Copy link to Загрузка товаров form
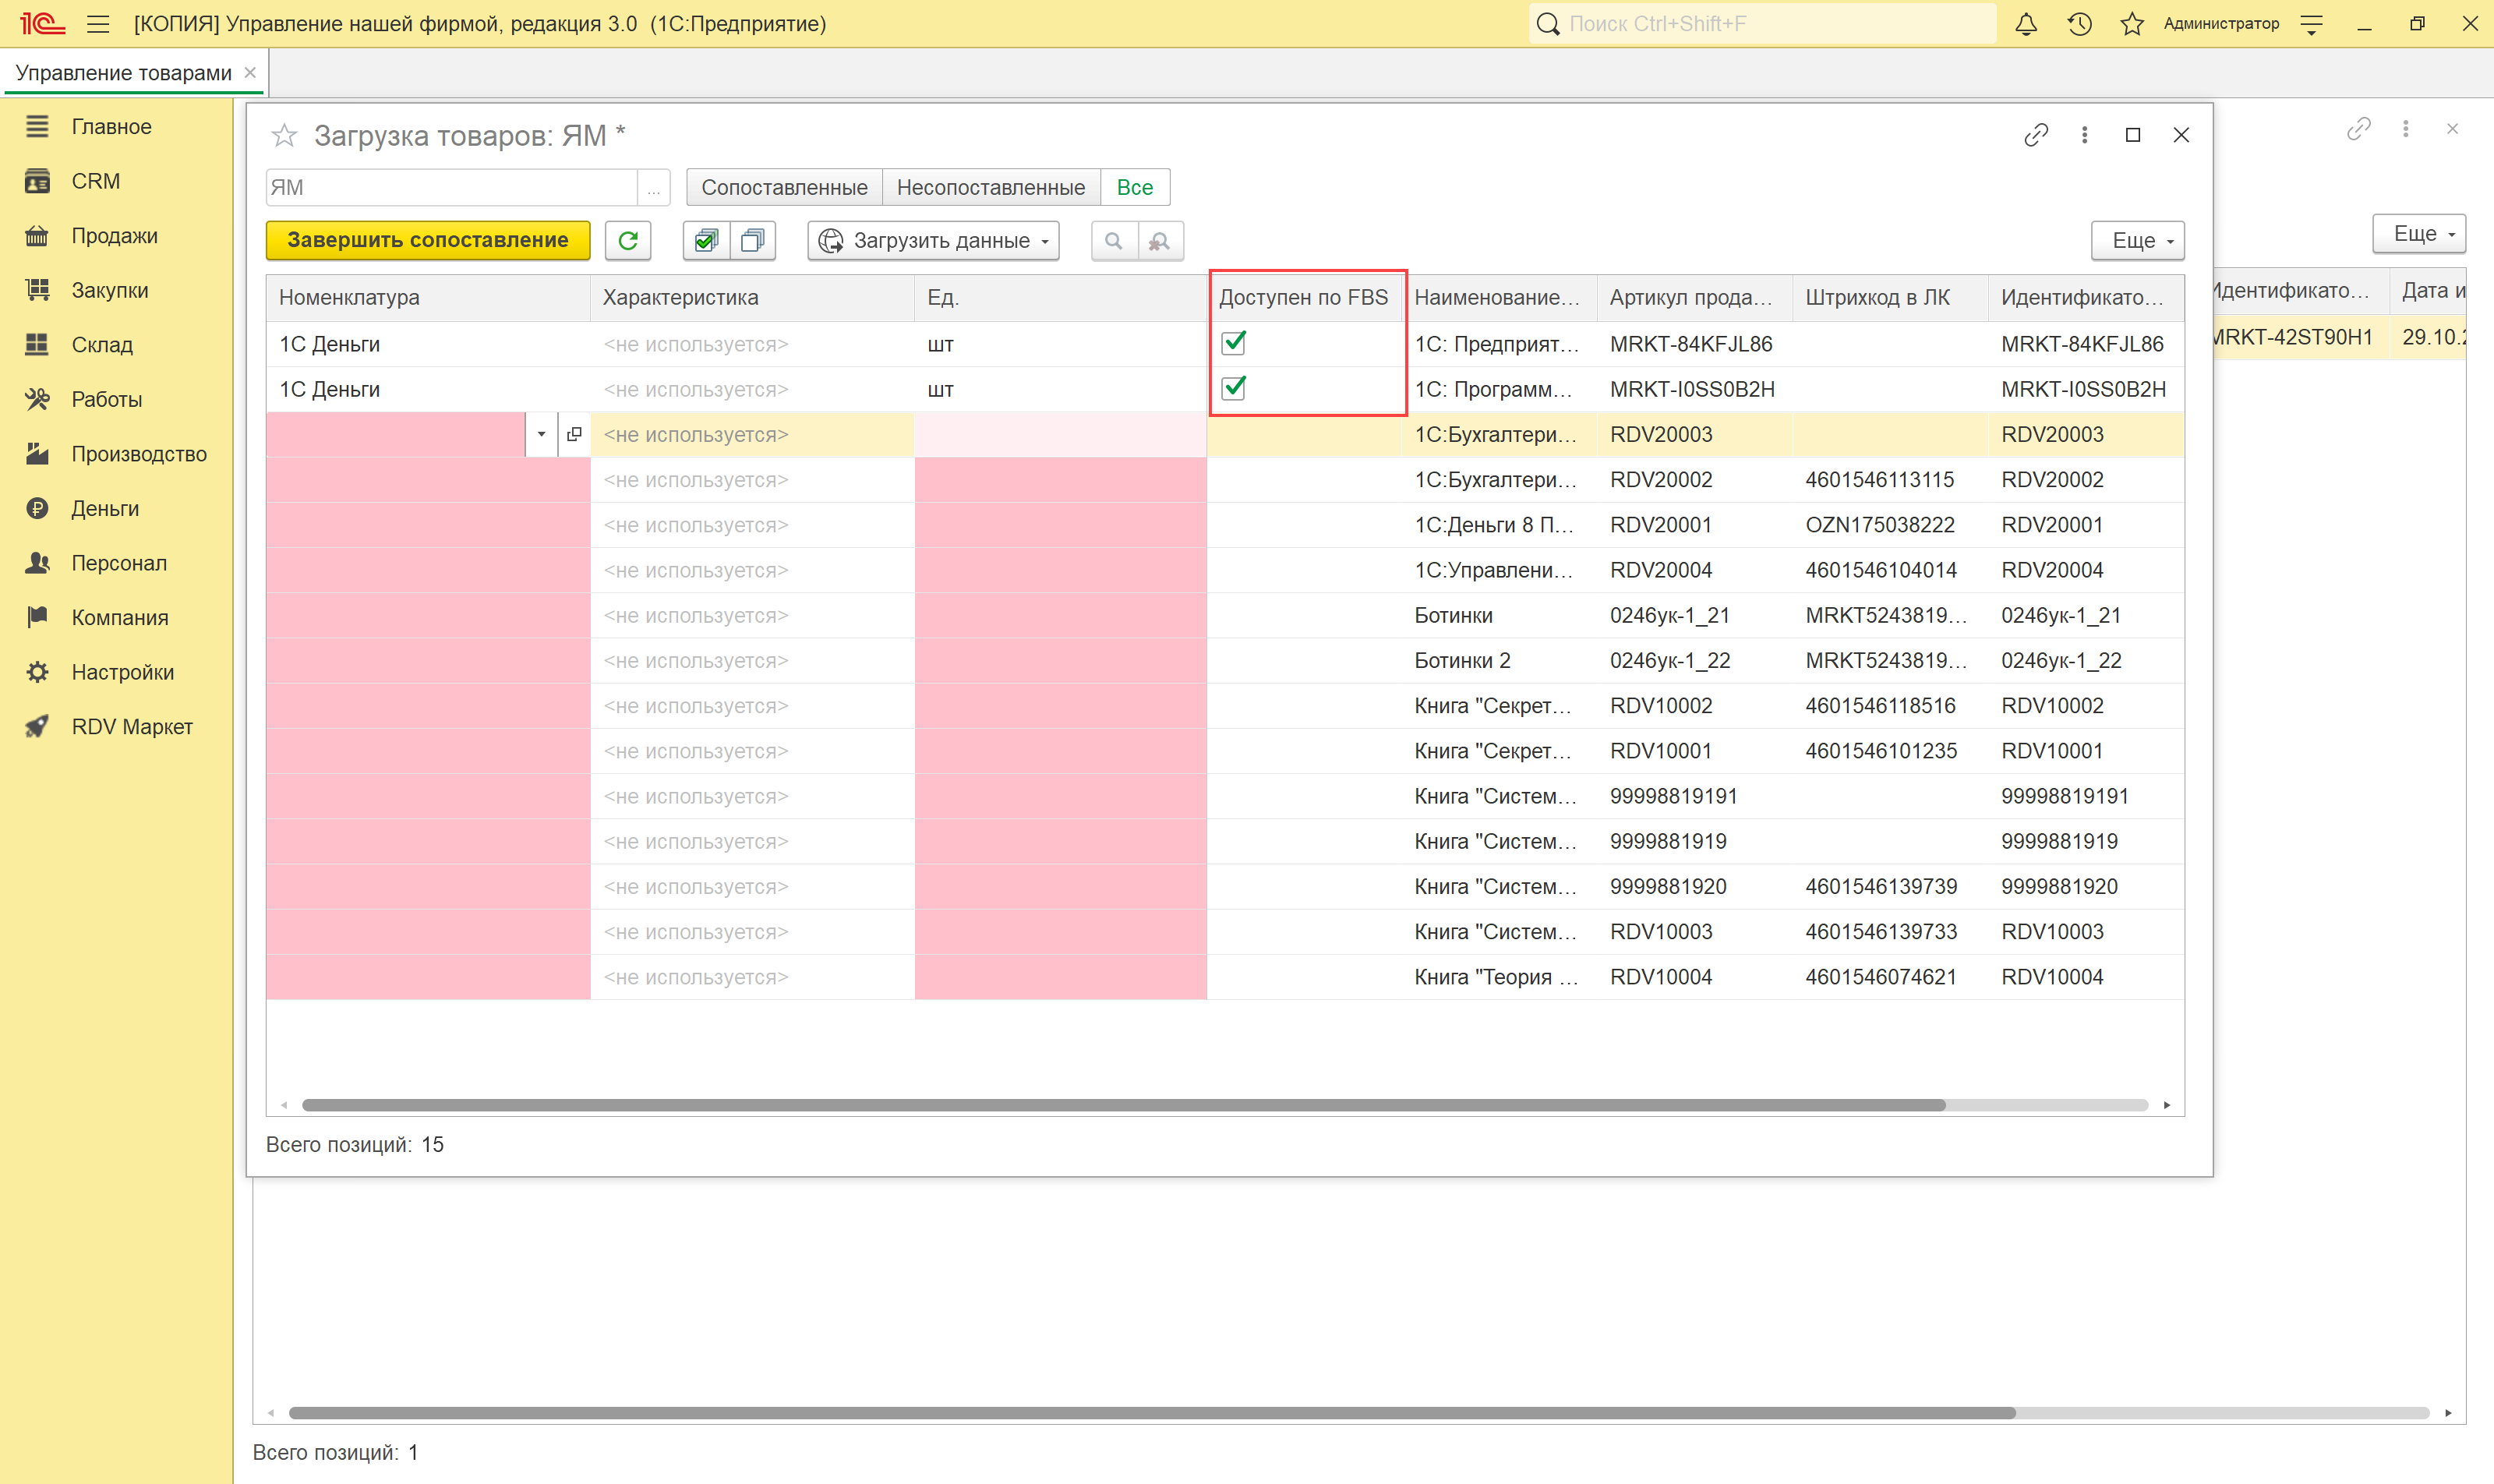The width and height of the screenshot is (2494, 1484). 2036,135
